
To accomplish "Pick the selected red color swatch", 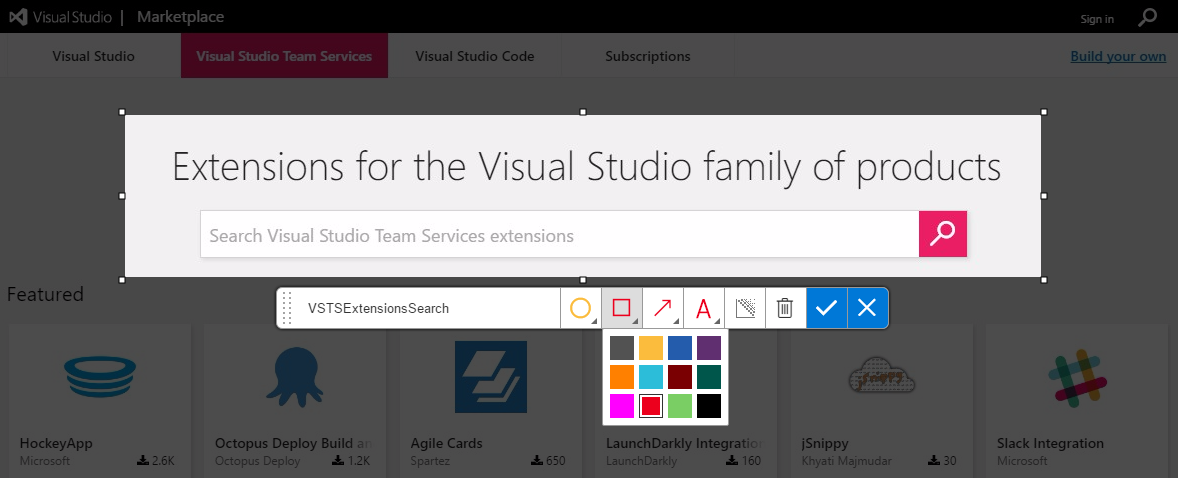I will [651, 406].
